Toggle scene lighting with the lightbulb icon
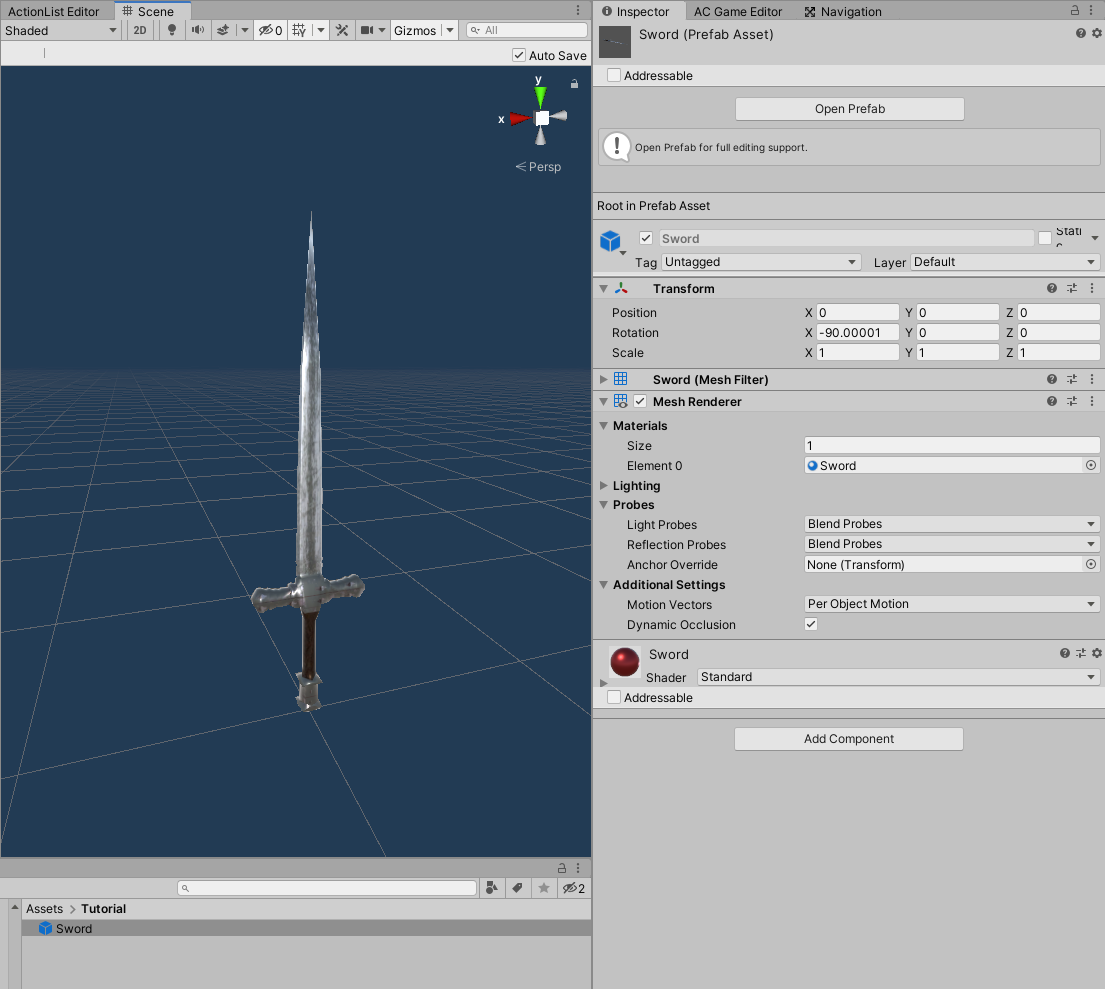The width and height of the screenshot is (1105, 989). point(171,30)
